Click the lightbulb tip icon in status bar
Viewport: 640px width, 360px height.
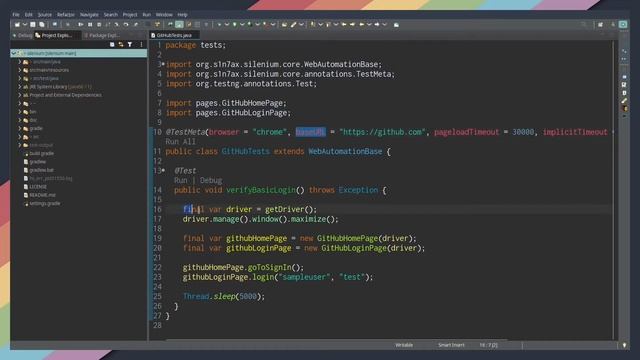point(624,345)
